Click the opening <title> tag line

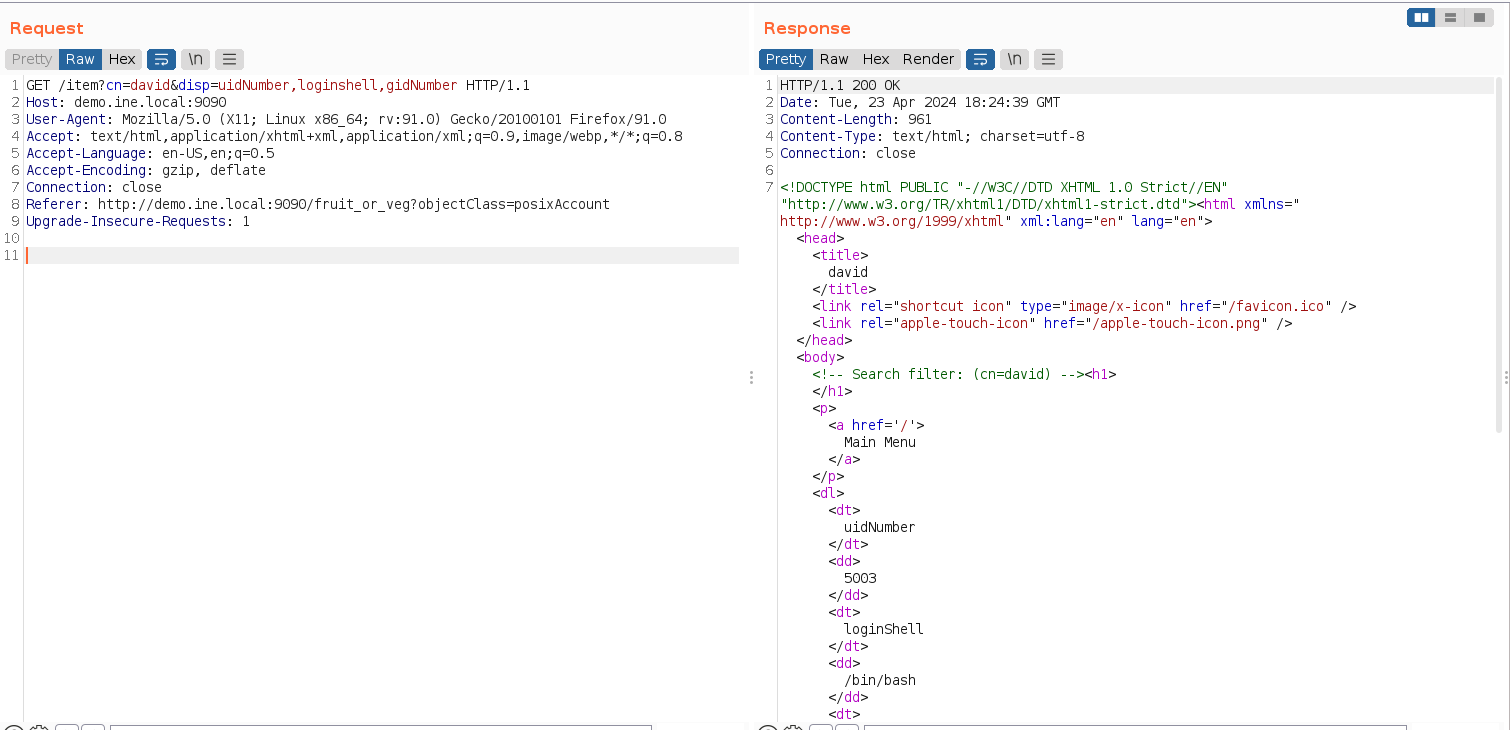[x=840, y=255]
